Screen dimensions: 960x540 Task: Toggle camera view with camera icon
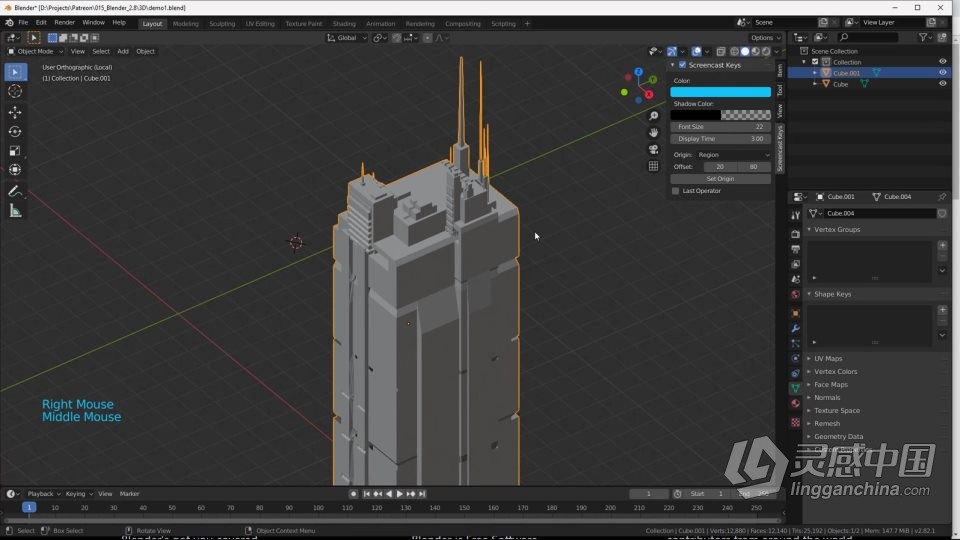[653, 149]
